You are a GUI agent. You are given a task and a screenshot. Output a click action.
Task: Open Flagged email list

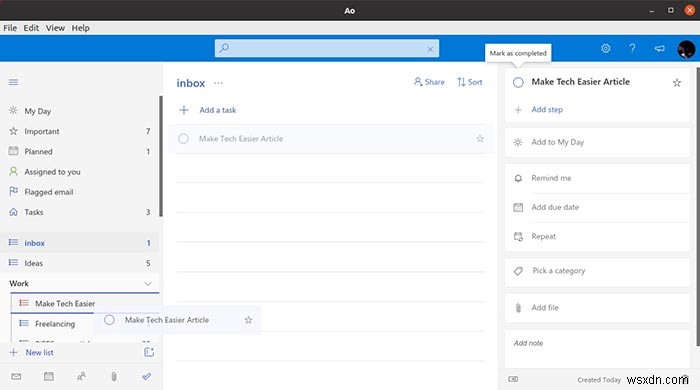[x=80, y=192]
